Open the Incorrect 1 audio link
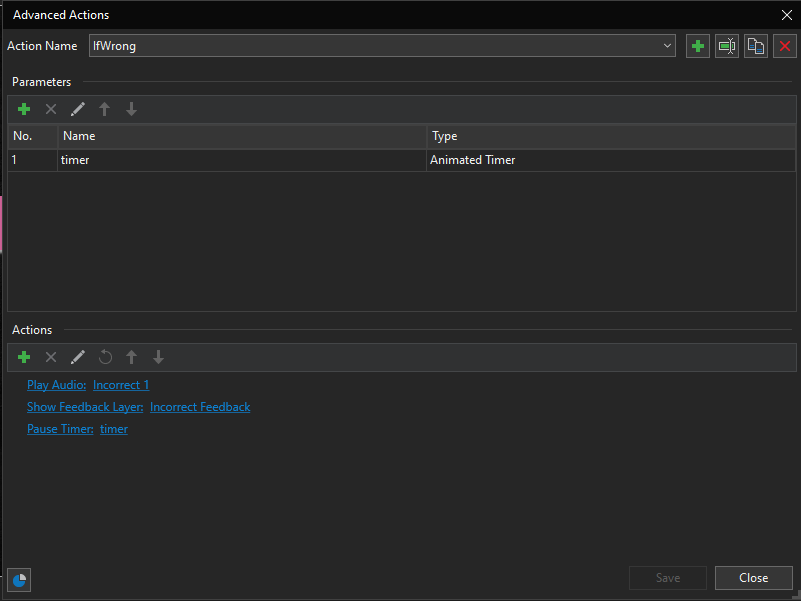Screen dimensions: 801x601 [121, 385]
